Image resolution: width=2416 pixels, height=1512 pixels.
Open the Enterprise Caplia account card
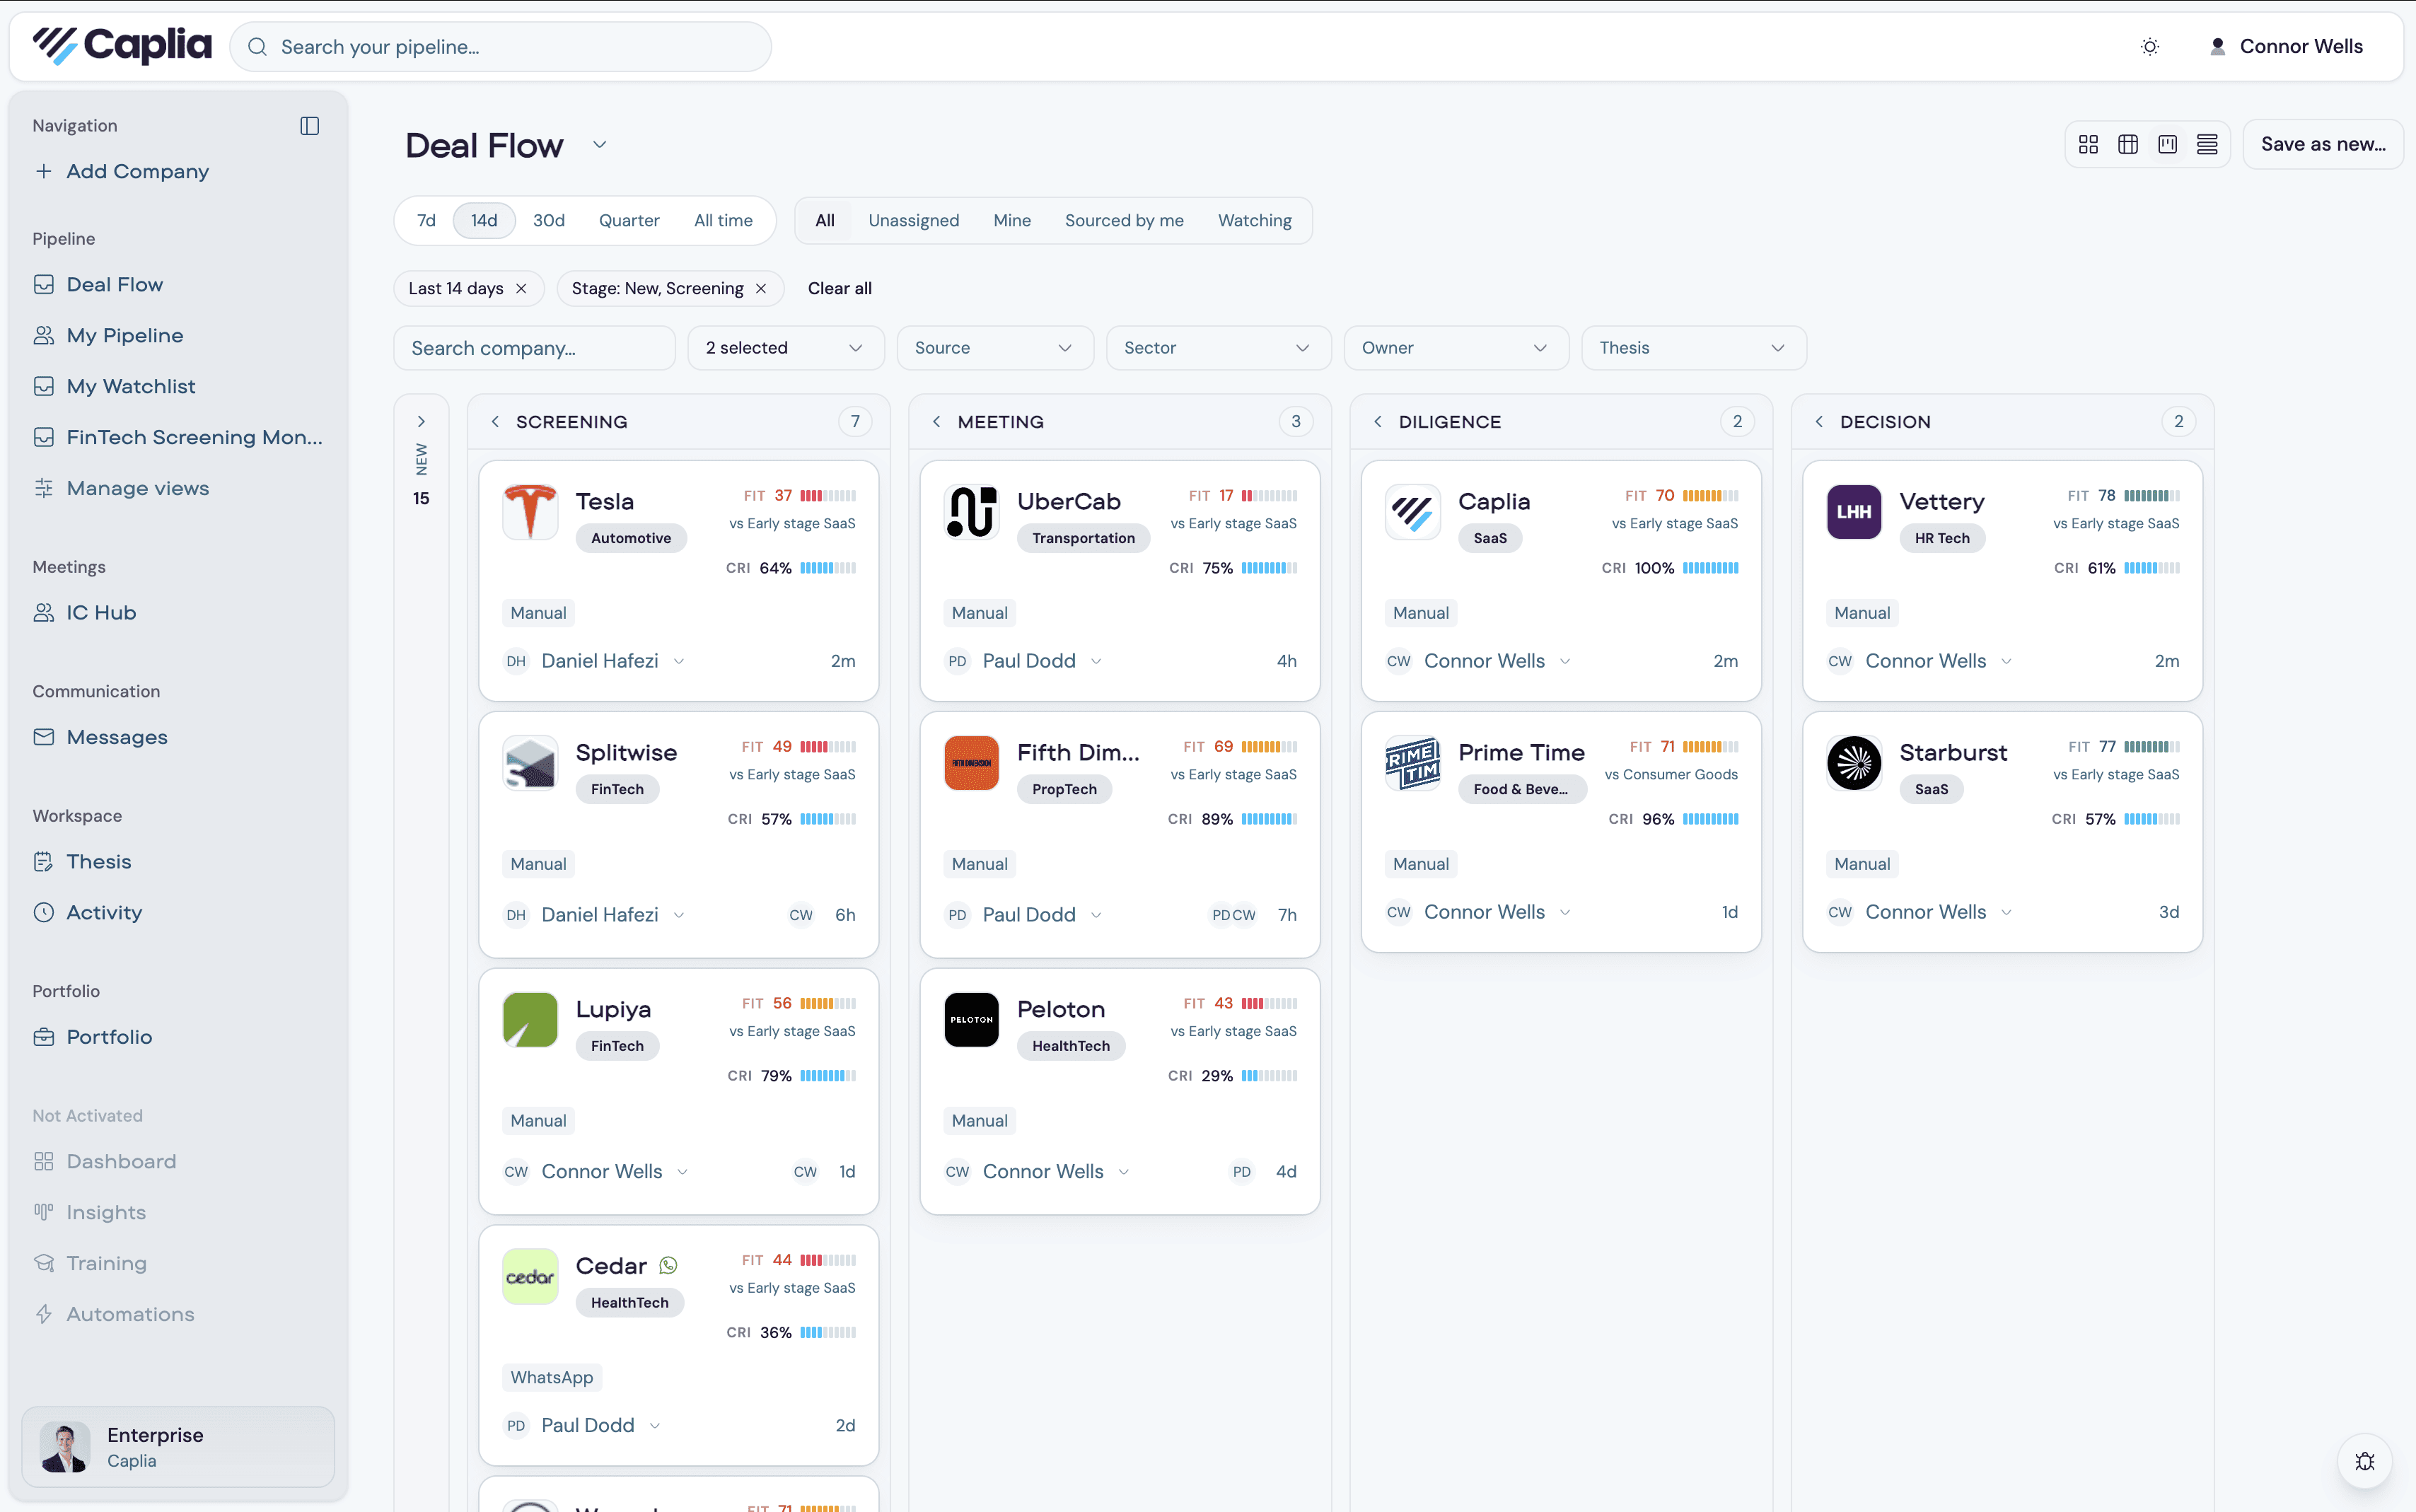point(178,1447)
